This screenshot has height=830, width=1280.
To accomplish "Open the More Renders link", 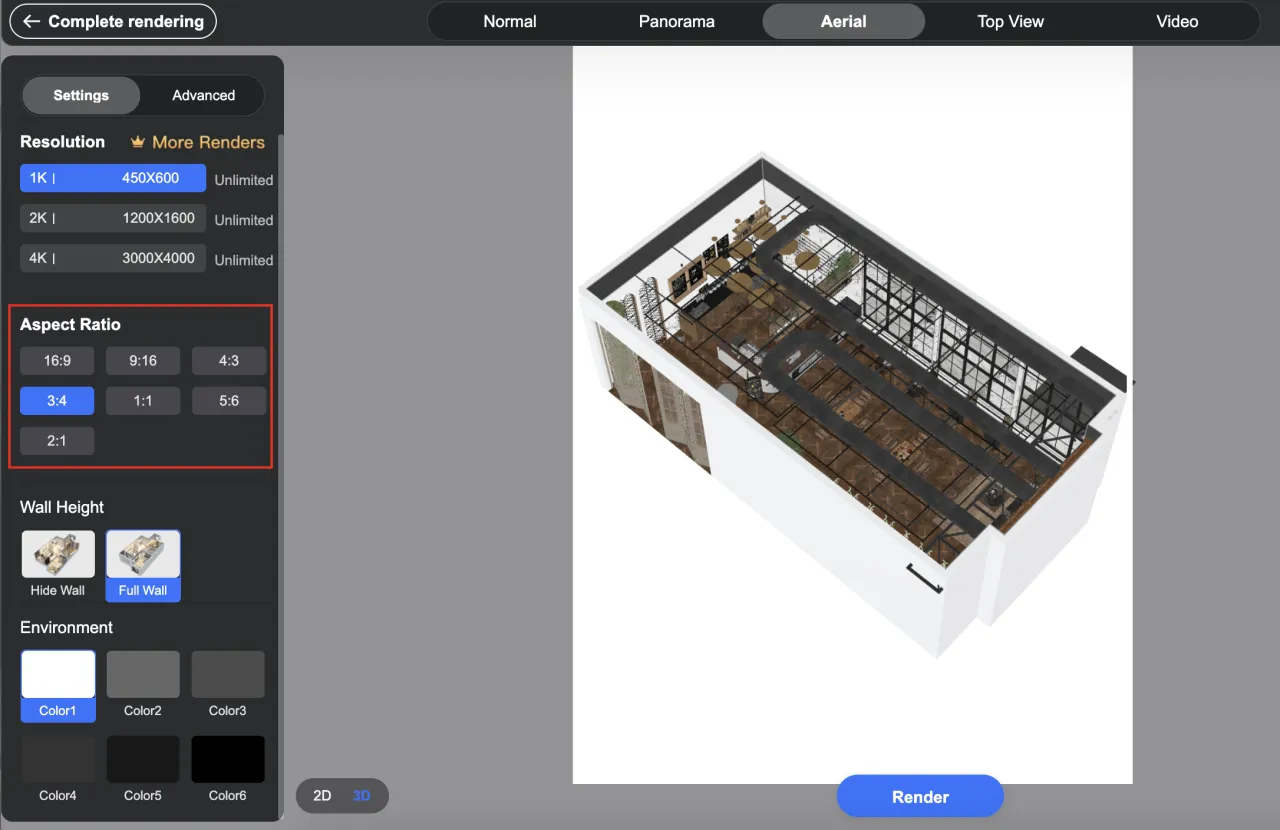I will 208,143.
